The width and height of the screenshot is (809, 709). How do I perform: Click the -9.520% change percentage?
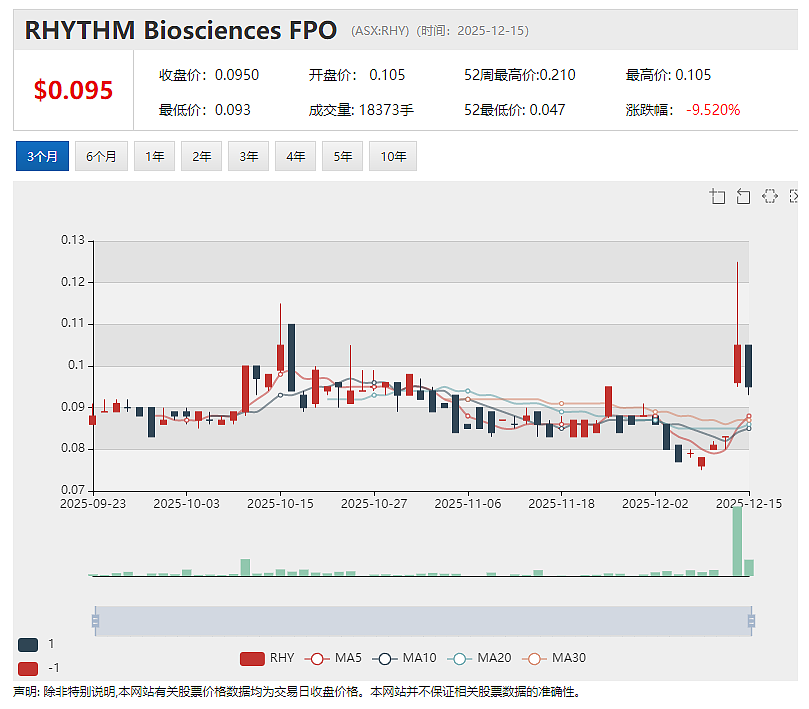tap(713, 110)
